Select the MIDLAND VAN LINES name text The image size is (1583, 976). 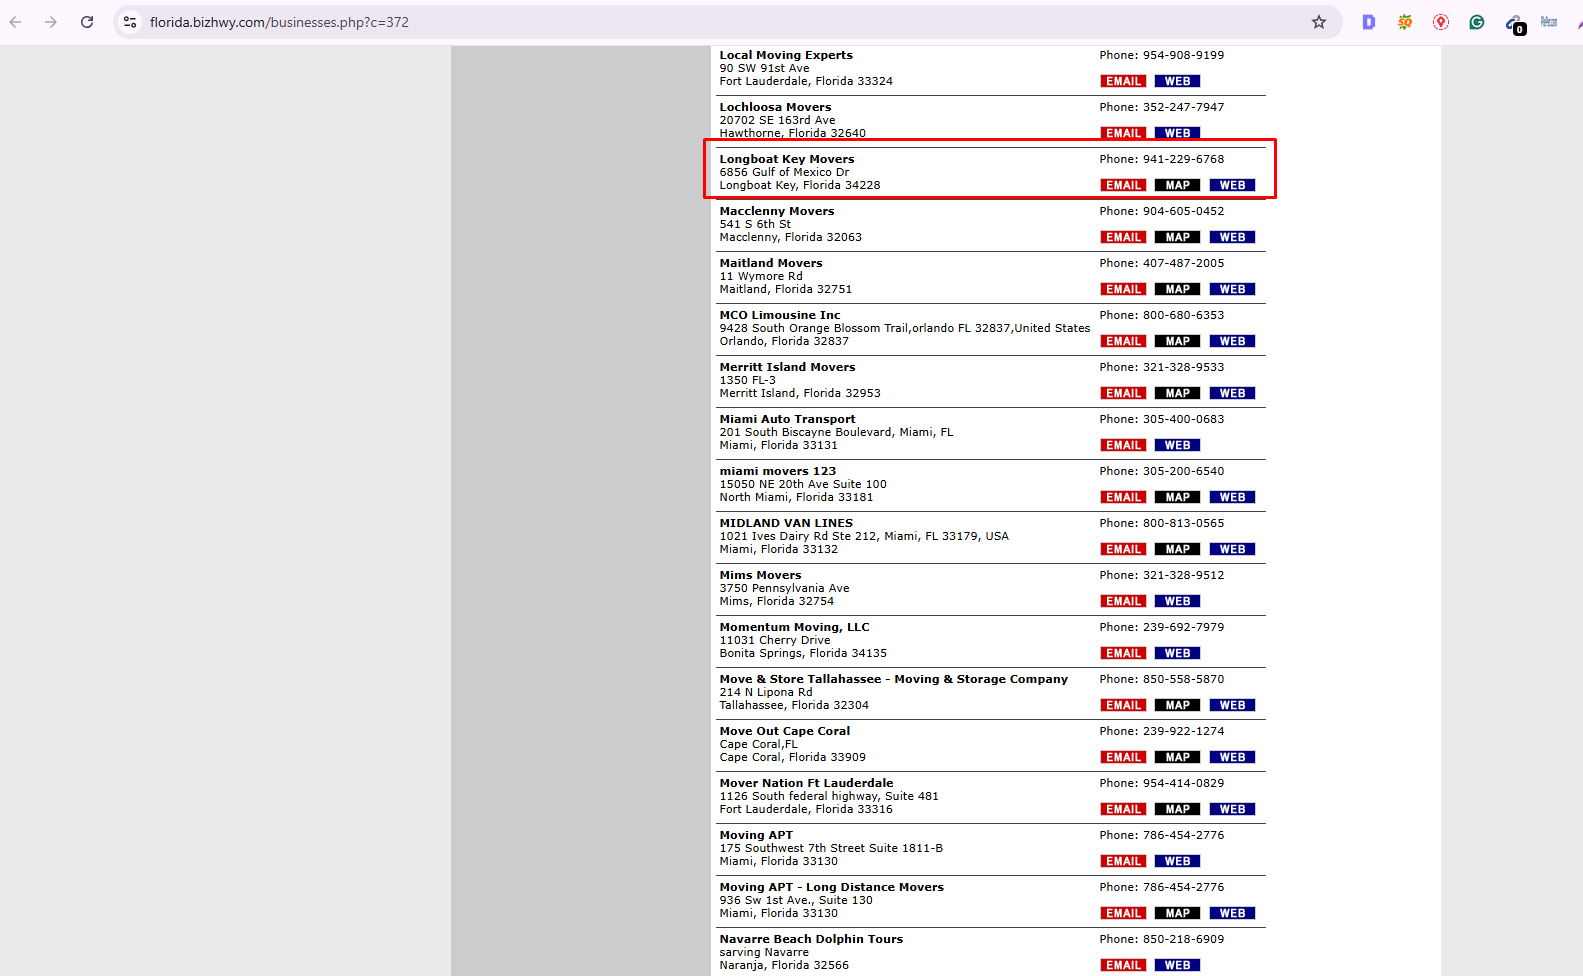pos(786,524)
